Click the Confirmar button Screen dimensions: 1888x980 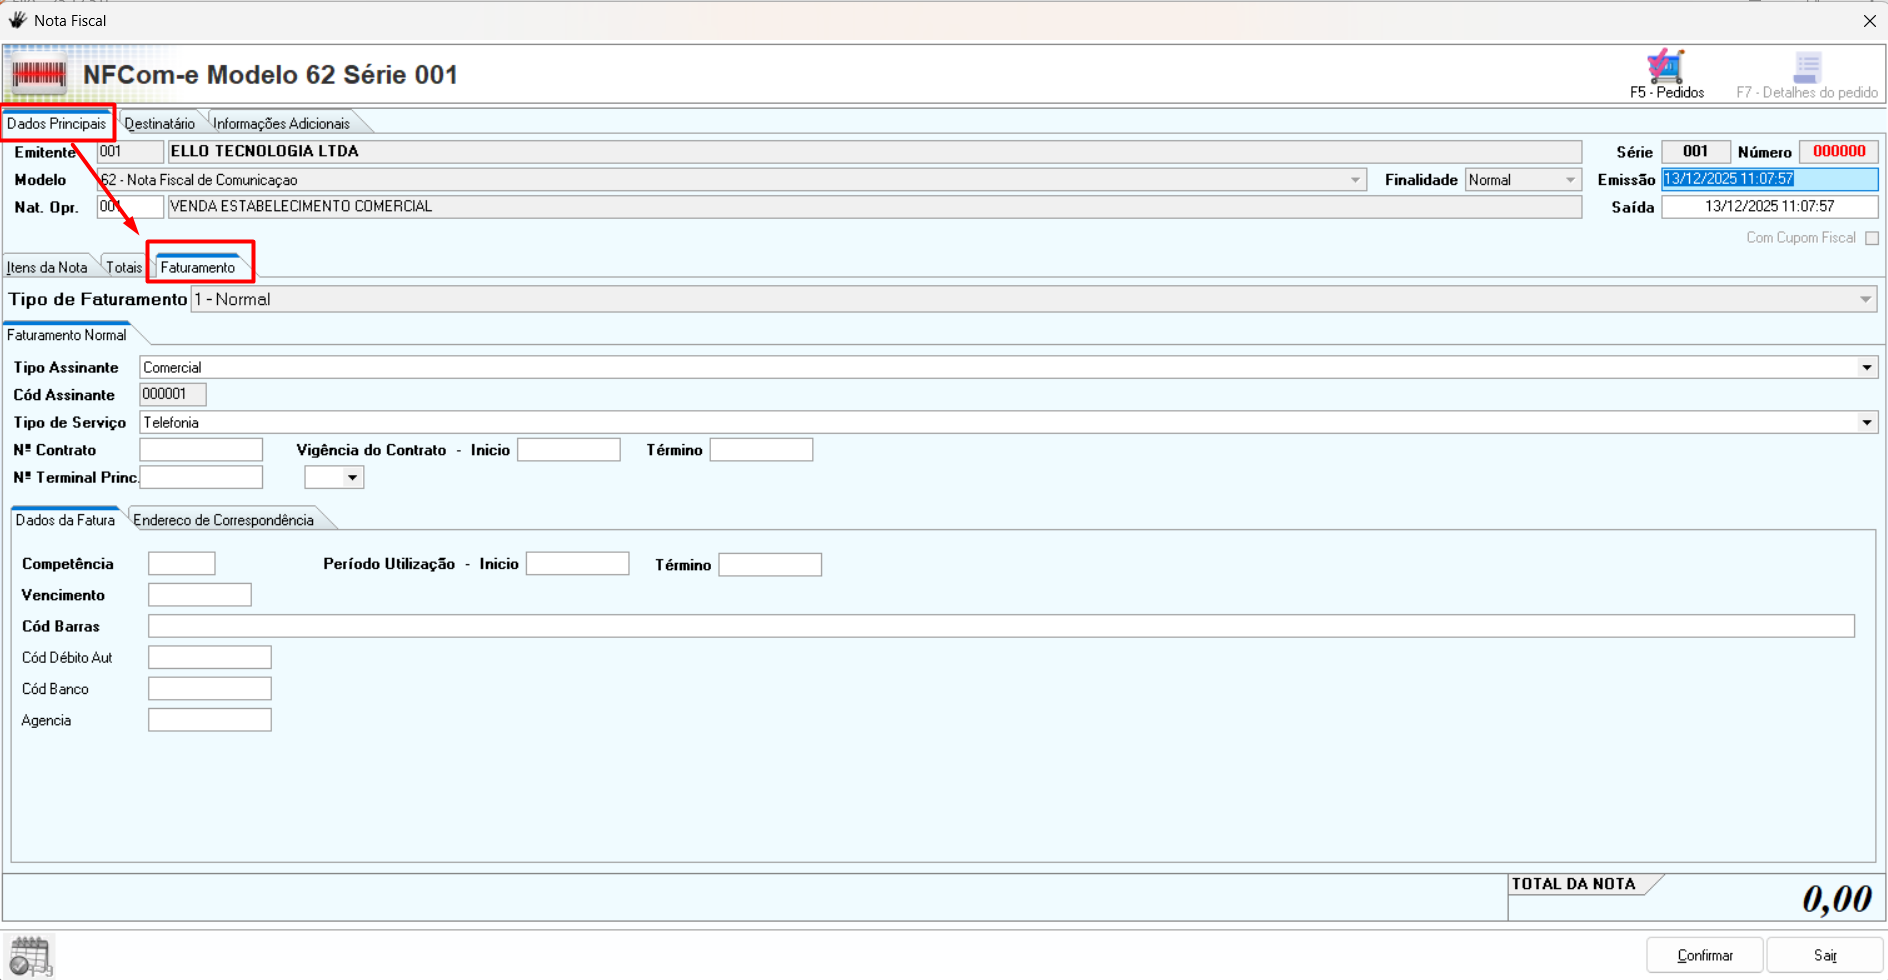pyautogui.click(x=1704, y=955)
